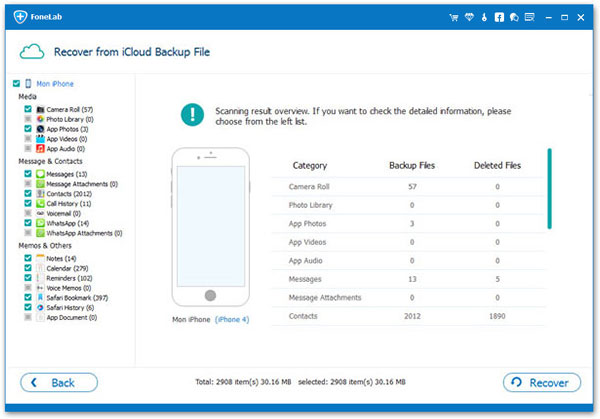Uncheck the Contacts checkbox
600x419 pixels.
pyautogui.click(x=28, y=193)
